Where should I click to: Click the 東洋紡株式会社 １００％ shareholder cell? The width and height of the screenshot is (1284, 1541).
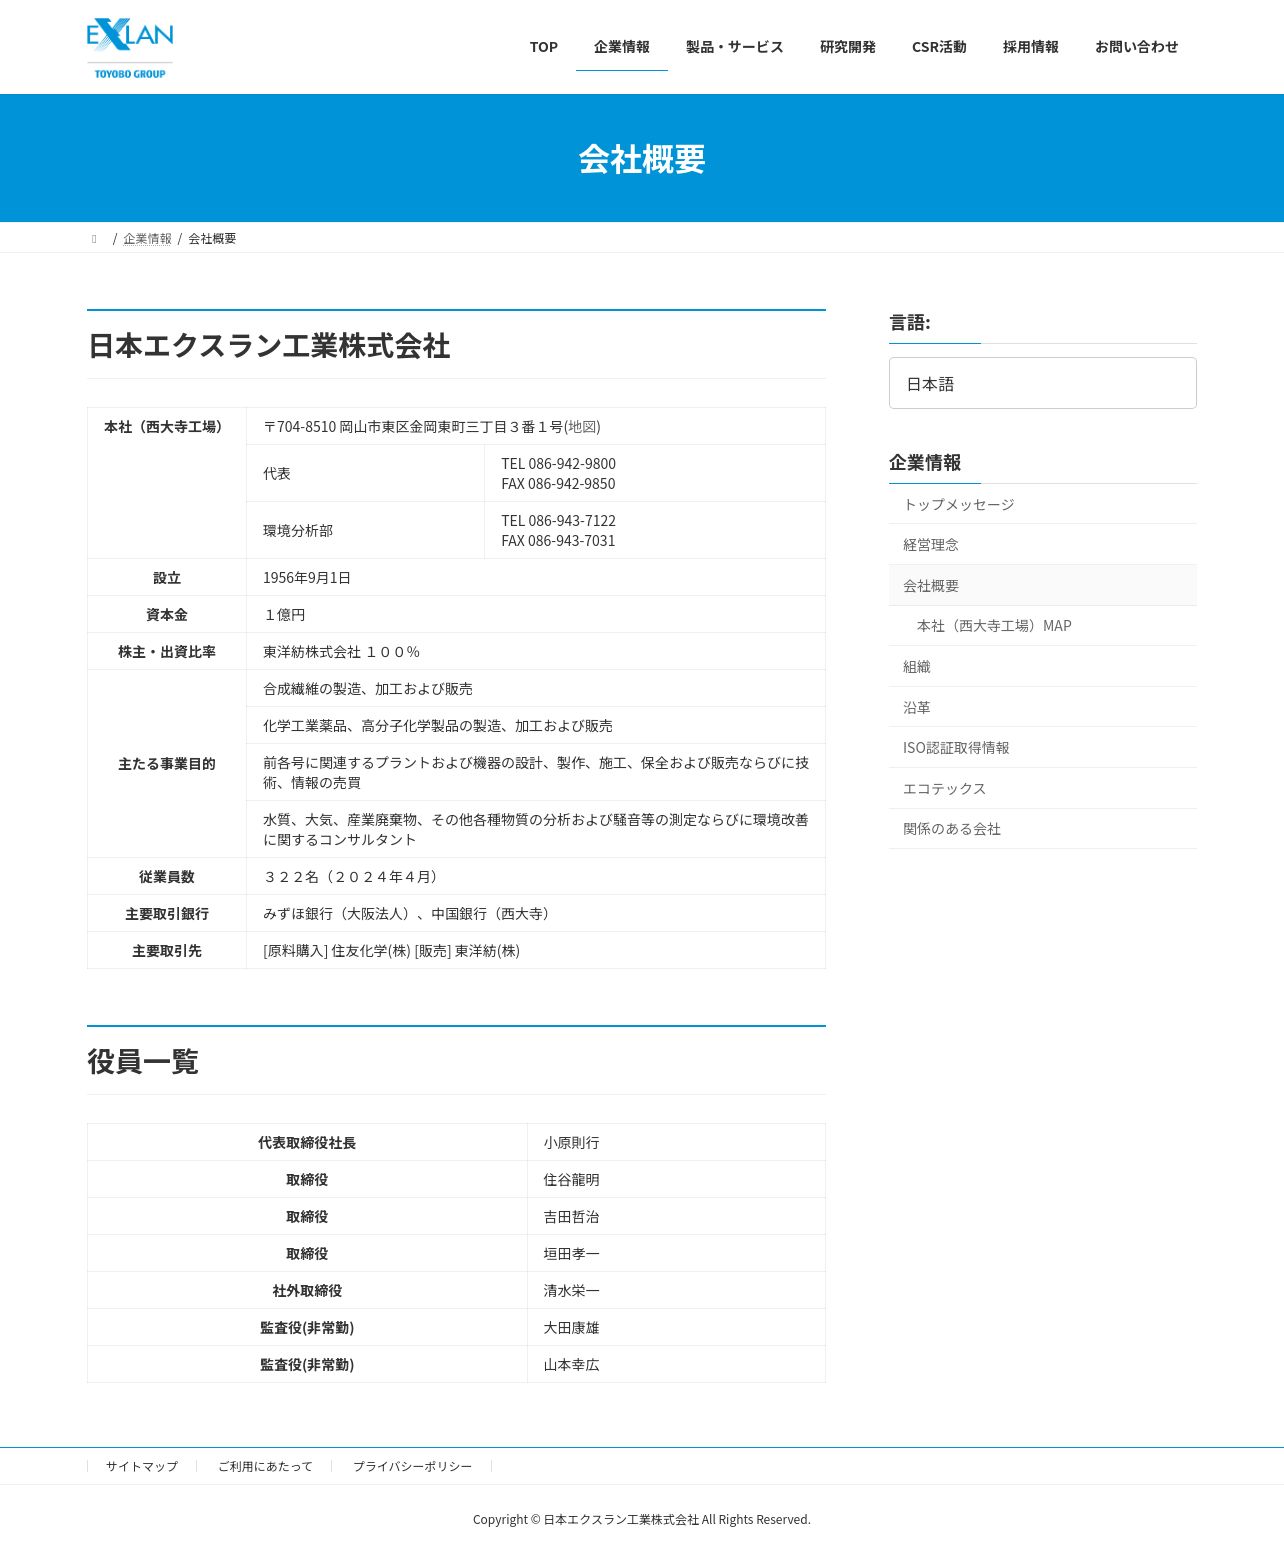pyautogui.click(x=536, y=652)
